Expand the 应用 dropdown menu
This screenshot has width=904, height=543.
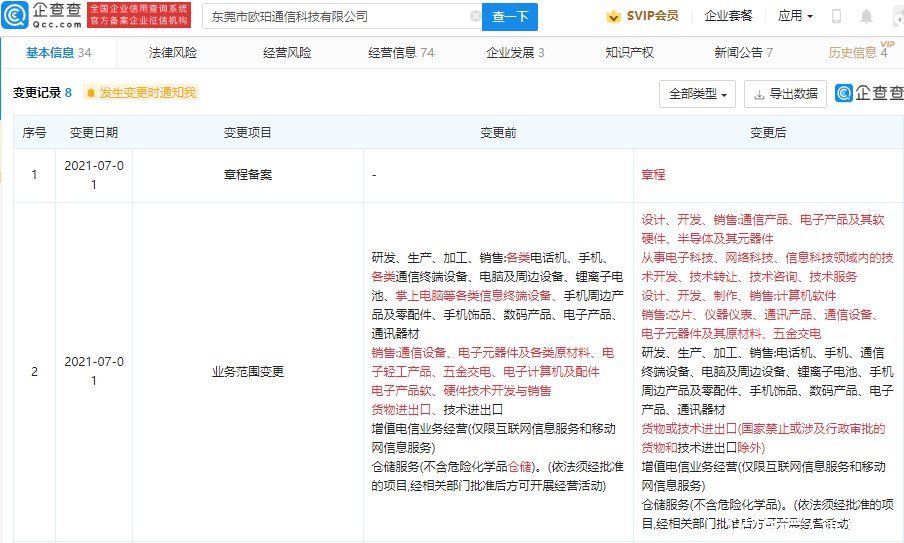click(x=796, y=16)
